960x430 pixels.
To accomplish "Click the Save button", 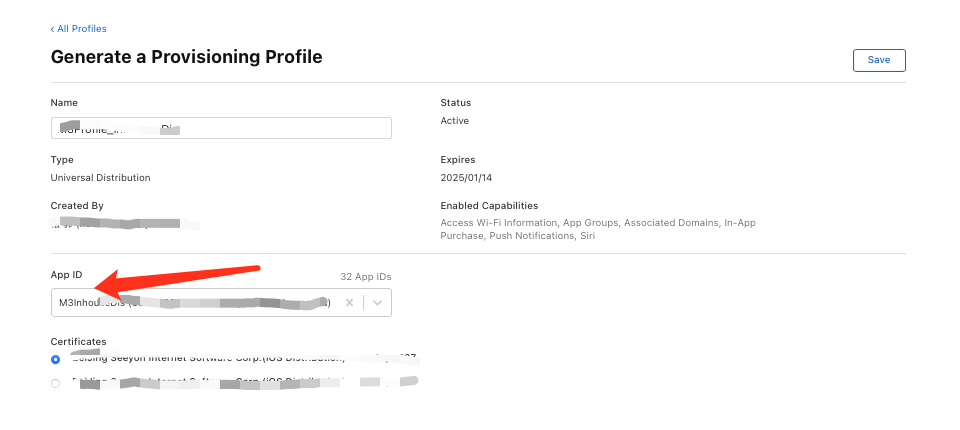I will pyautogui.click(x=878, y=60).
